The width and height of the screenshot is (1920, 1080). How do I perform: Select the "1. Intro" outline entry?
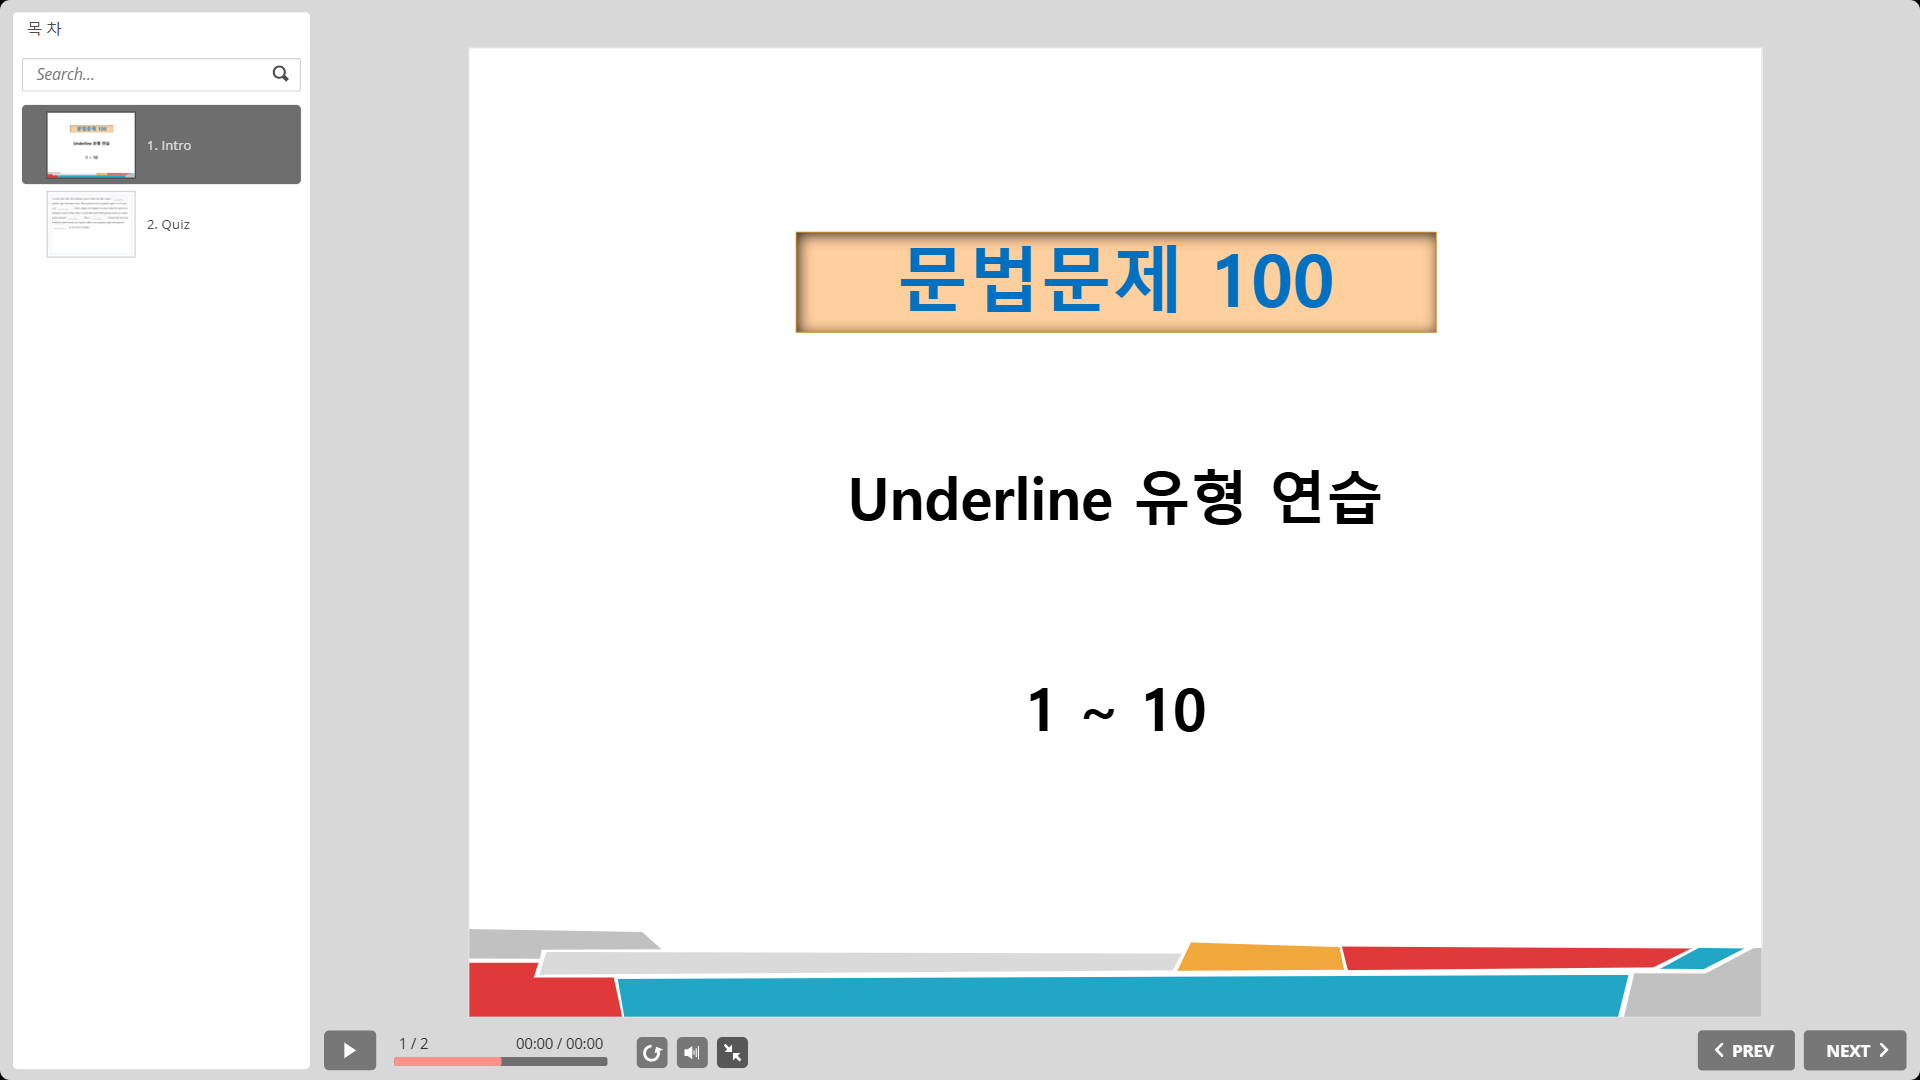pyautogui.click(x=169, y=145)
